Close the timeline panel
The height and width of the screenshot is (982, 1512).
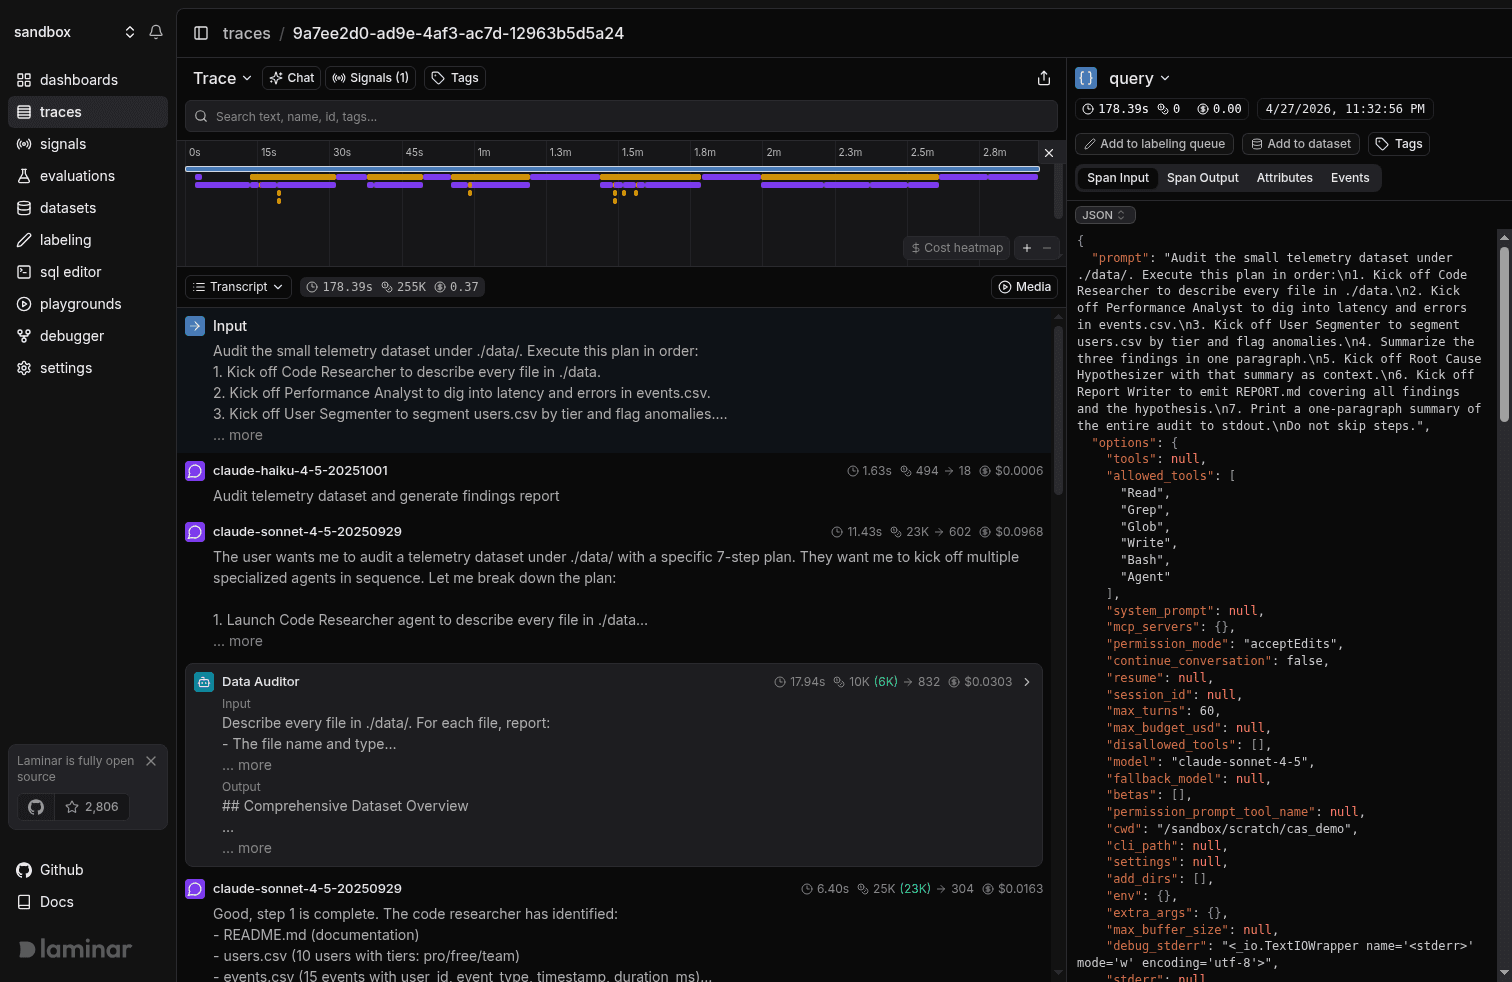pyautogui.click(x=1048, y=153)
